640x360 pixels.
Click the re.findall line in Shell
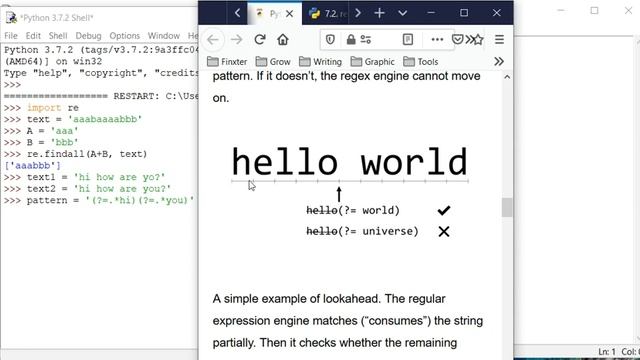pos(76,154)
